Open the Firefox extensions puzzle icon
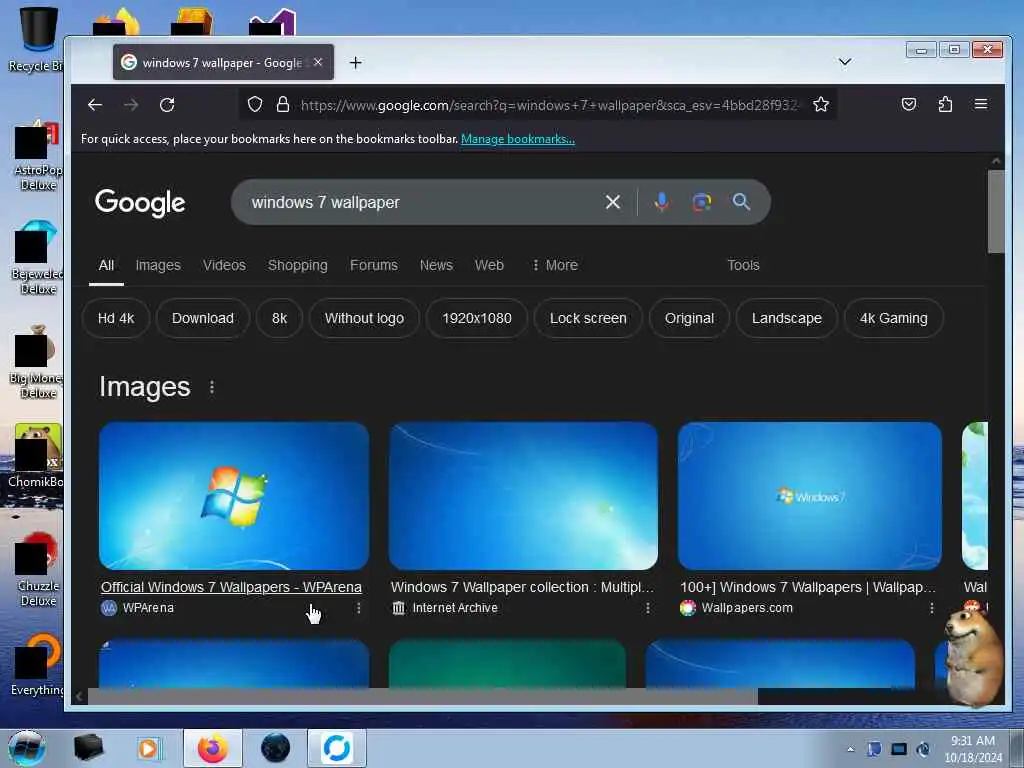 pos(945,104)
